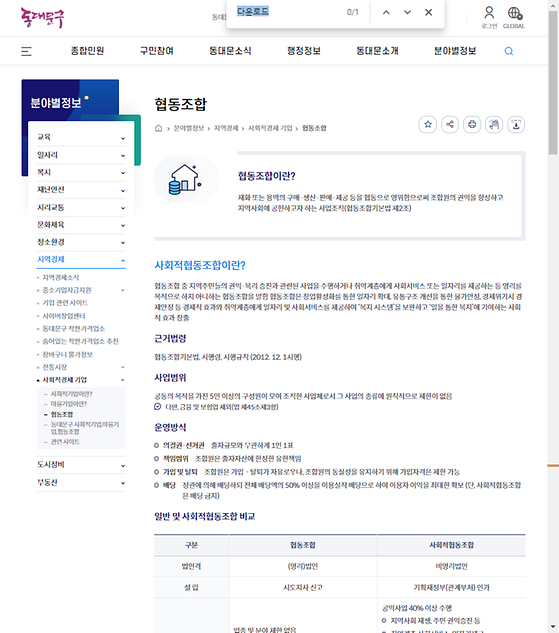Viewport: 559px width, 633px height.
Task: Open 관련 사이트 sidebar link
Action: click(x=65, y=442)
